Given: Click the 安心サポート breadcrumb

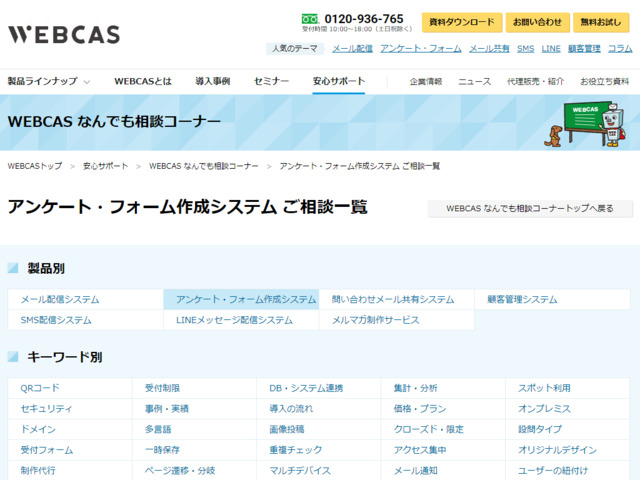Looking at the screenshot, I should [x=105, y=166].
